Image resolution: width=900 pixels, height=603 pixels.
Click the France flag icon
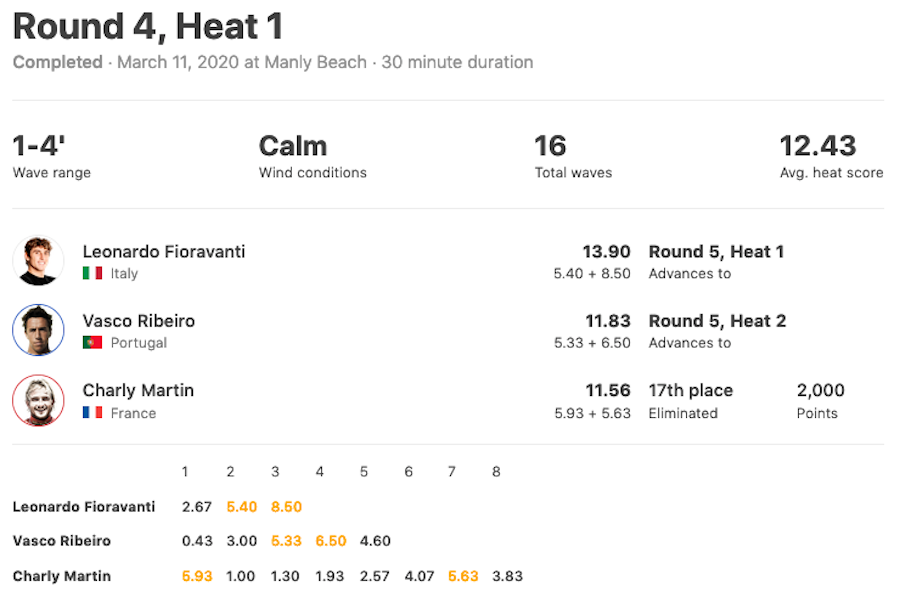coord(92,413)
